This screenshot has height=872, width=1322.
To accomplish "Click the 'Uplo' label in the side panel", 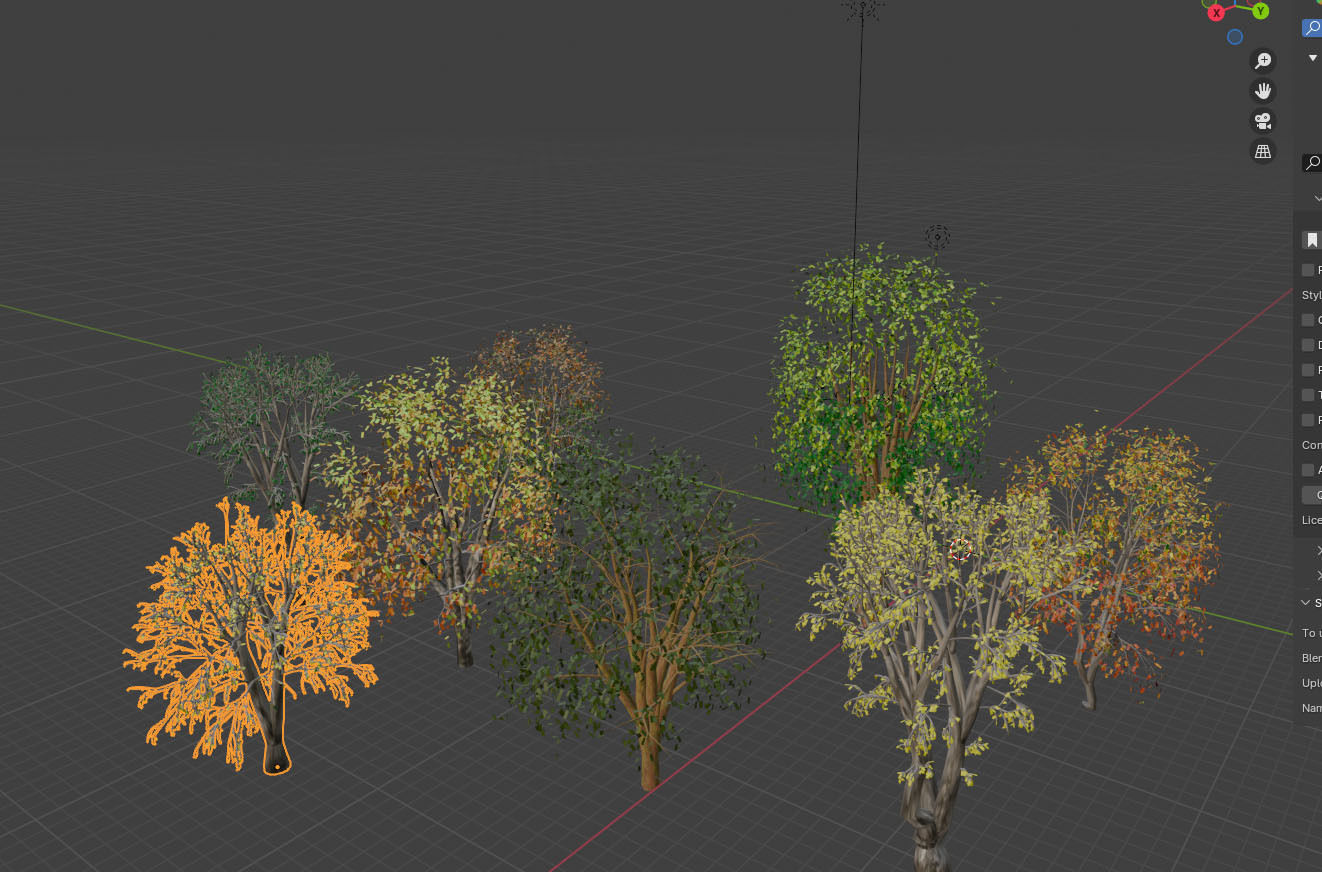I will 1311,683.
